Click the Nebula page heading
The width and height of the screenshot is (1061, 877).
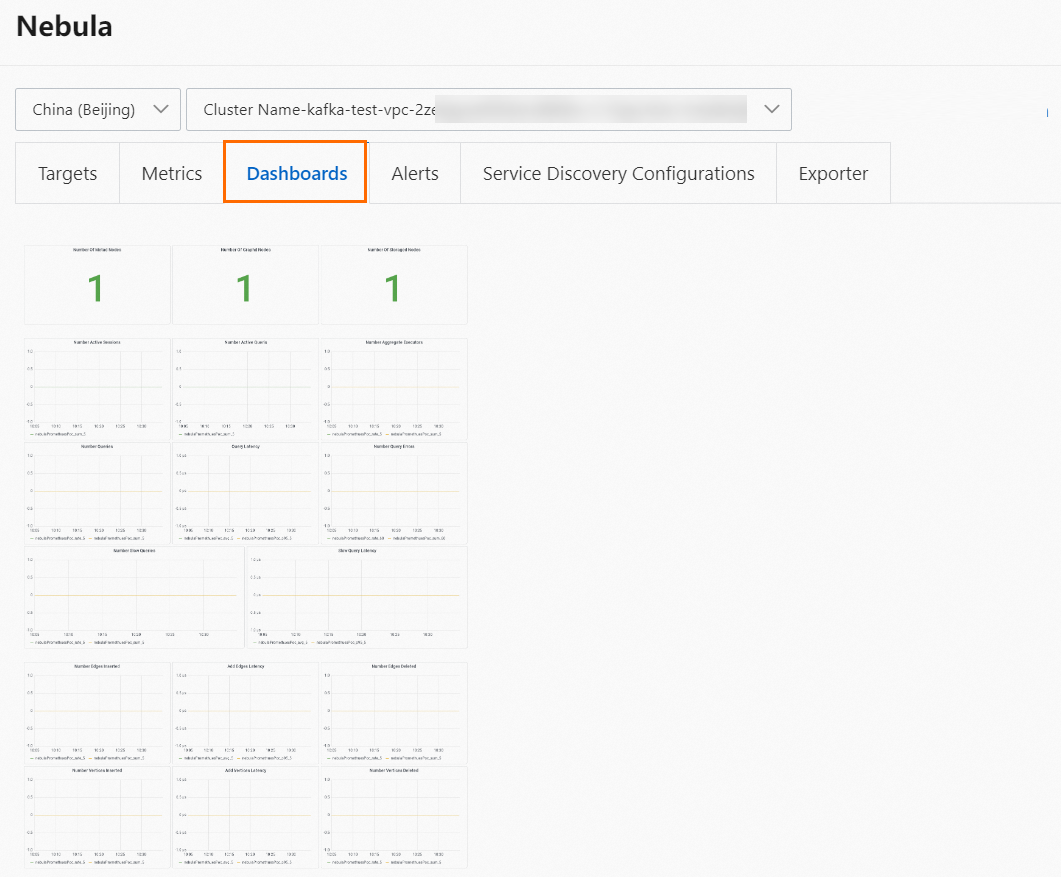click(64, 26)
